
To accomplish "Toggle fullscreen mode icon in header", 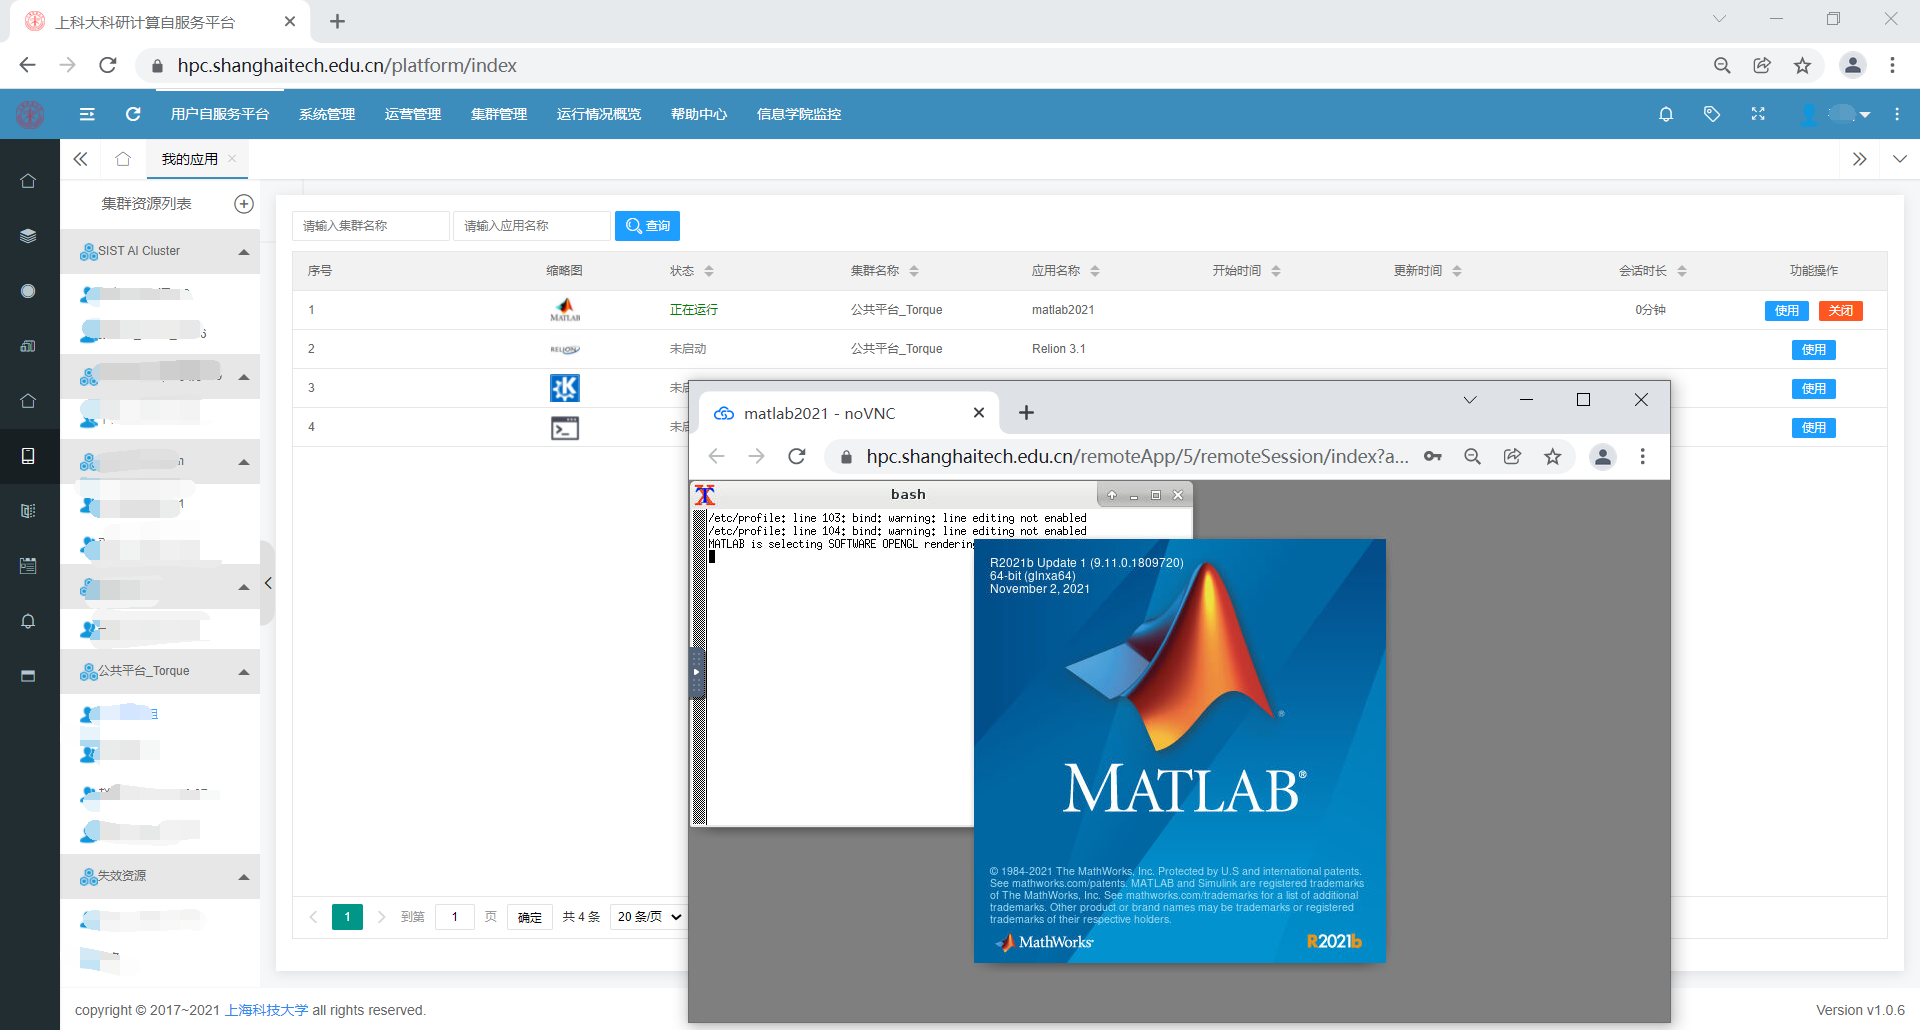I will pyautogui.click(x=1758, y=114).
